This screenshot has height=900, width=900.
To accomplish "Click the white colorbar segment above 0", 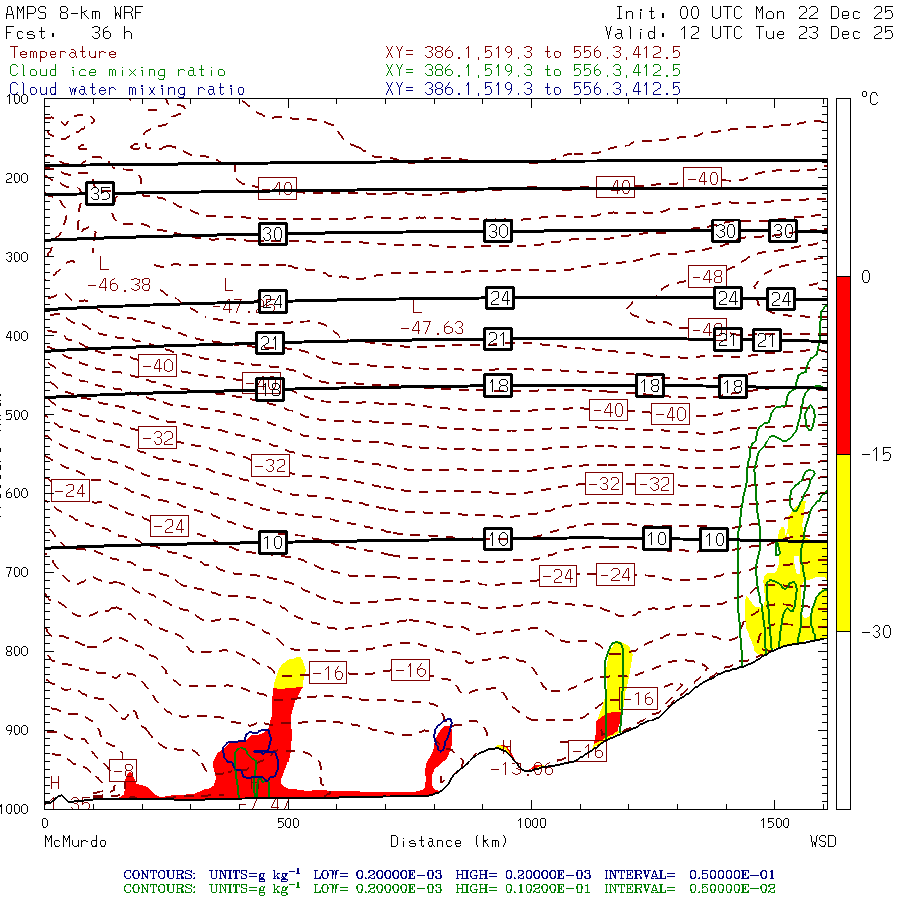I will coord(843,188).
